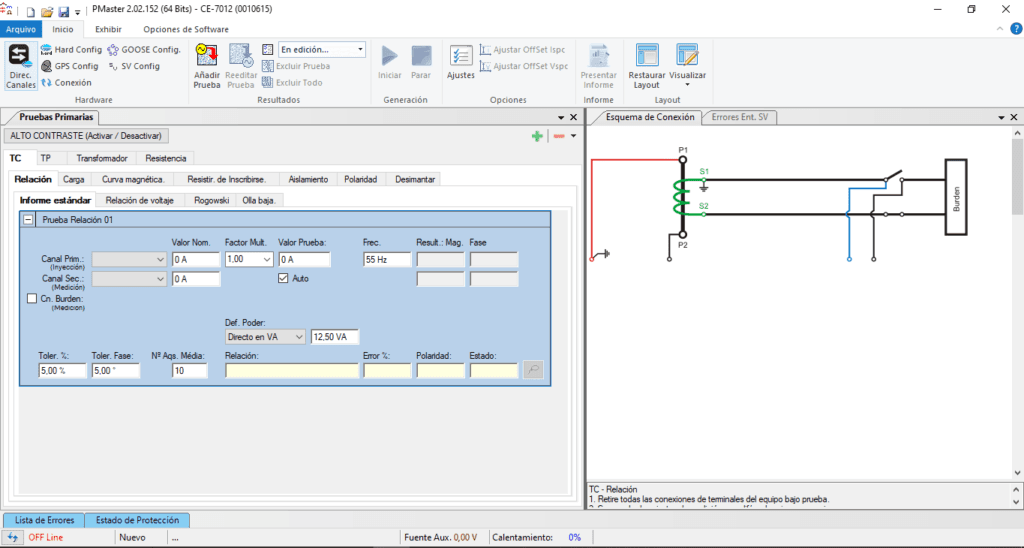Open Direc. Canales channel direction tool
Viewport: 1024px width, 548px height.
(20, 66)
